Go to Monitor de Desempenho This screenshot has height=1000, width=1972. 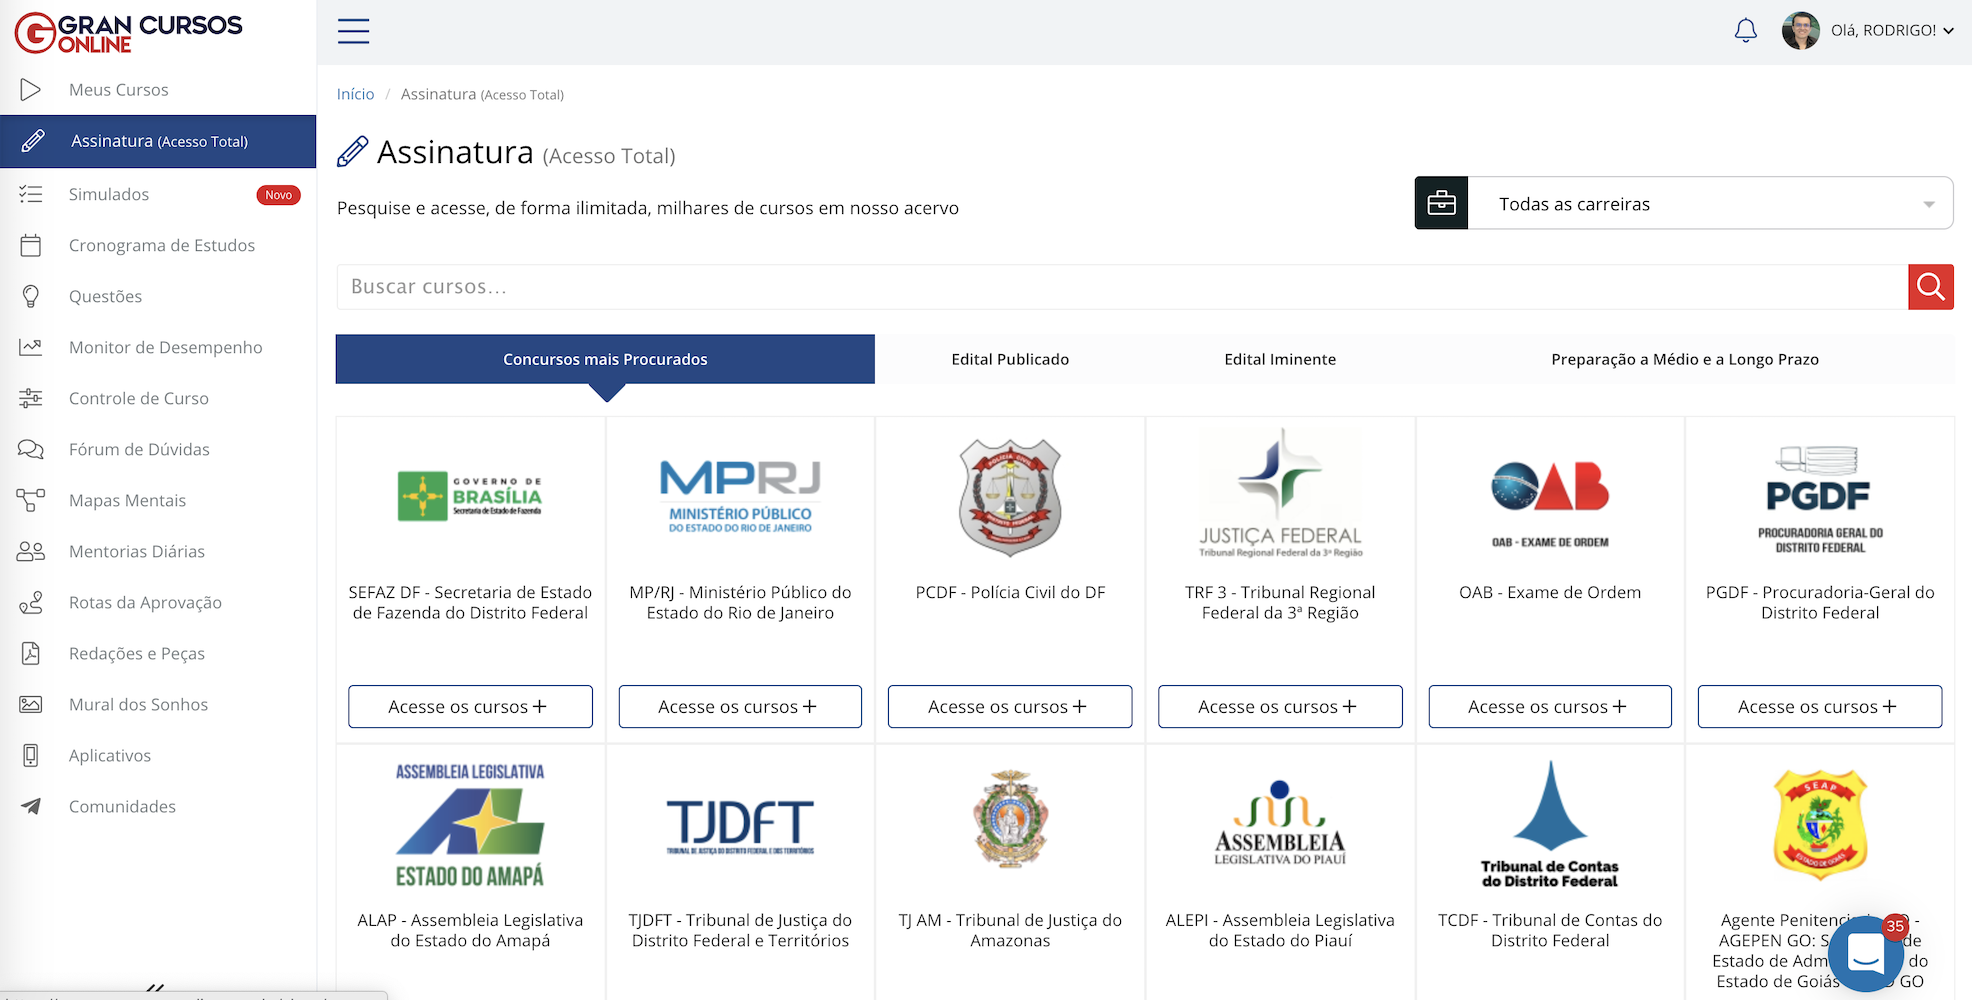click(165, 347)
